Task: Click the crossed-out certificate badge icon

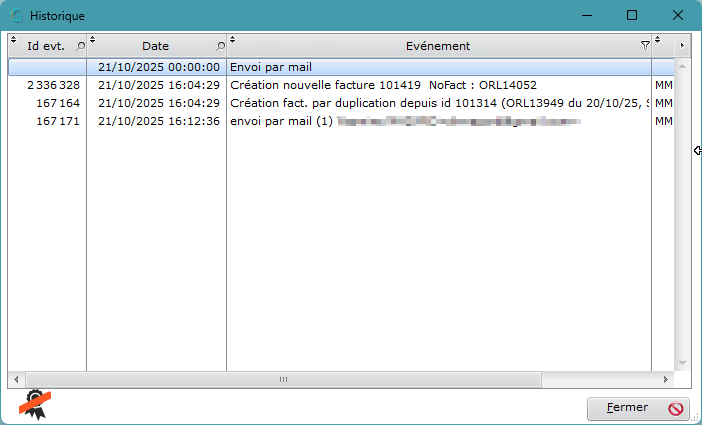Action: (35, 404)
